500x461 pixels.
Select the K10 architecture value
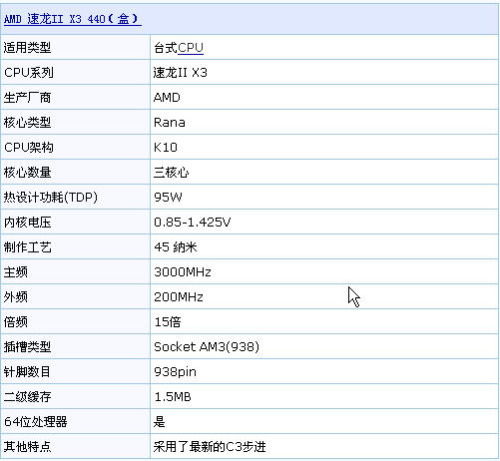[165, 147]
